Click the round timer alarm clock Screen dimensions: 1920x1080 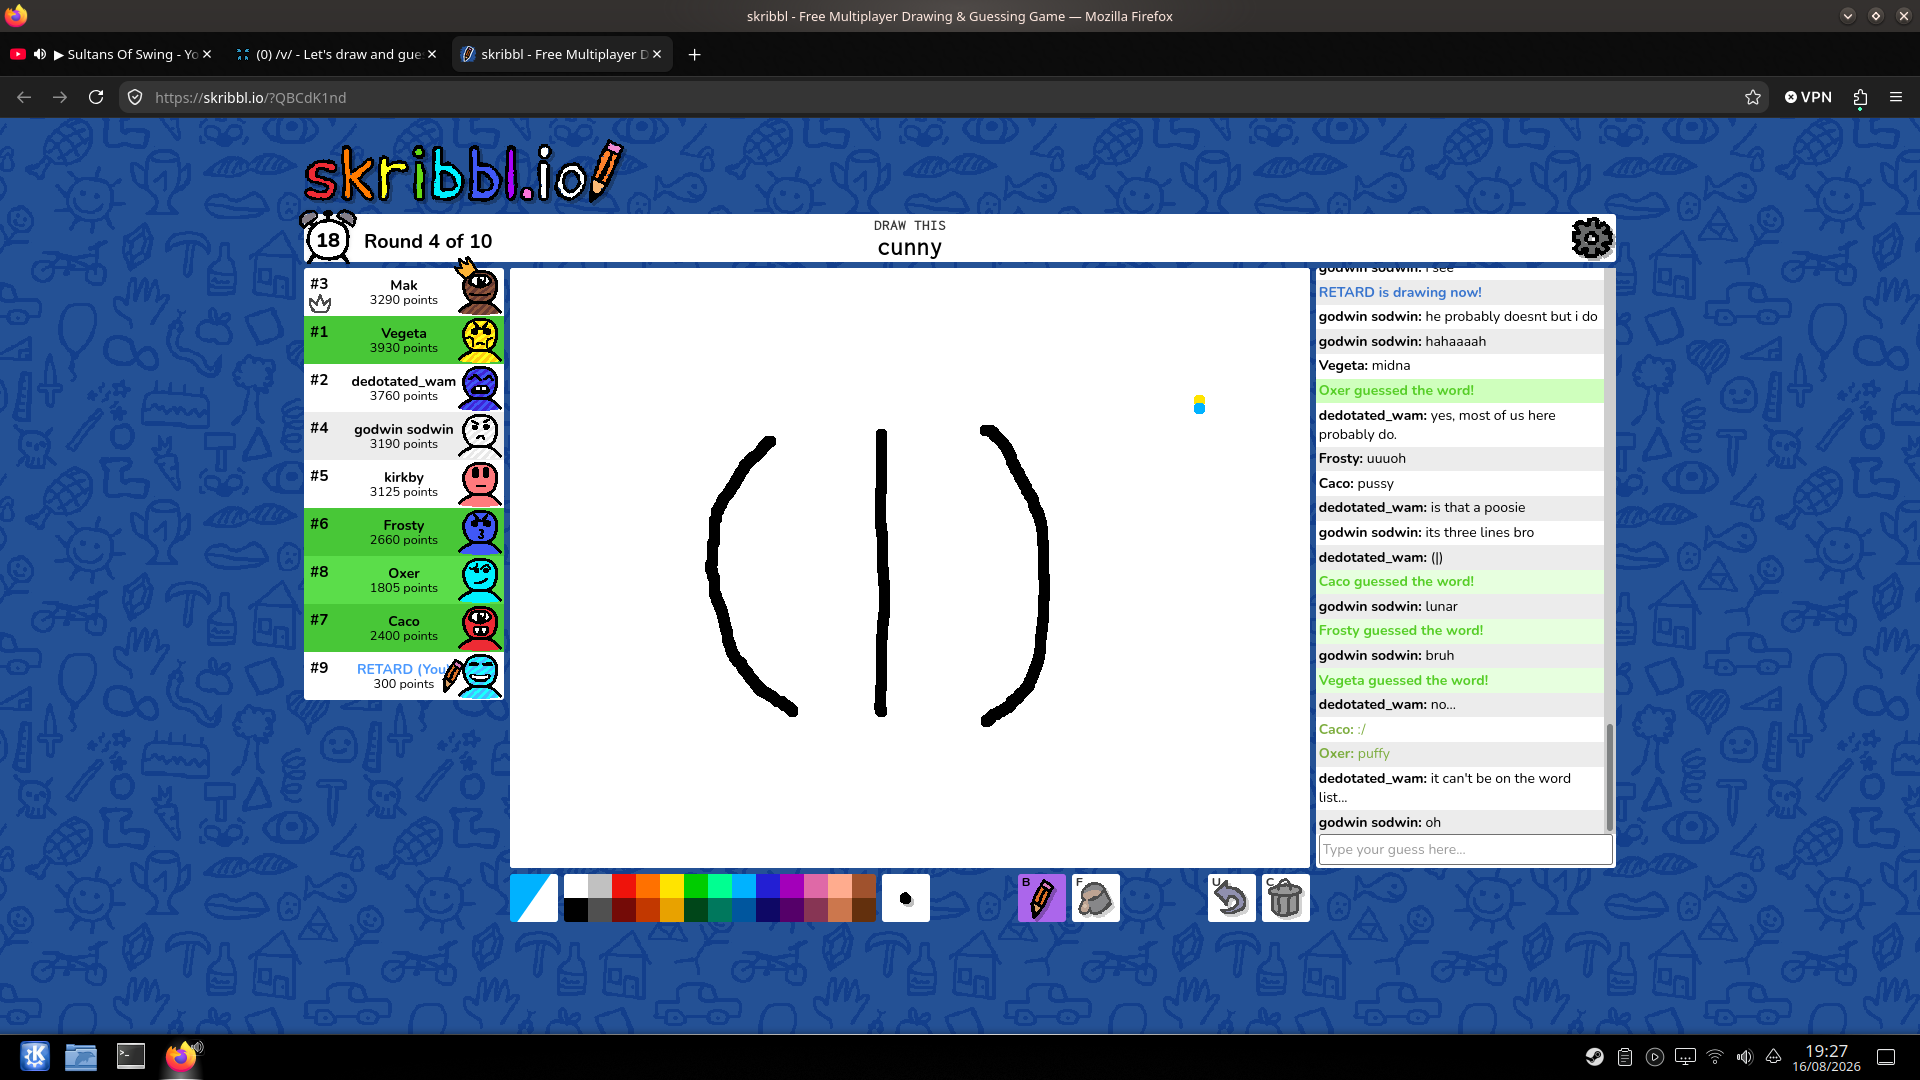(328, 238)
